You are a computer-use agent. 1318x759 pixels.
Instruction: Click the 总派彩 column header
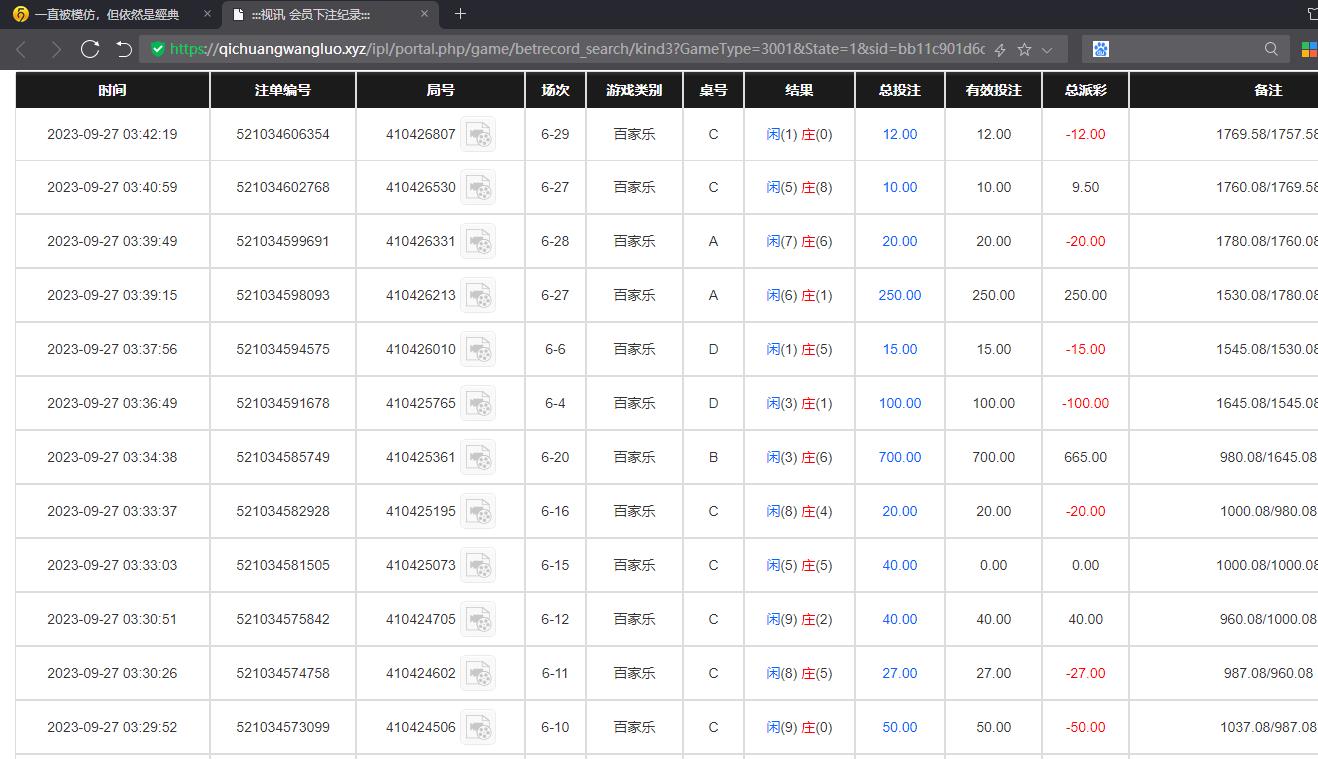1085,90
